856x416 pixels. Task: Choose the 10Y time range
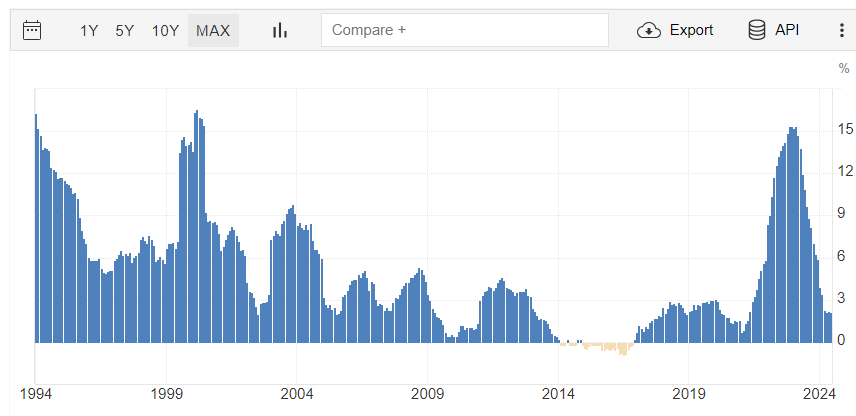[x=165, y=30]
